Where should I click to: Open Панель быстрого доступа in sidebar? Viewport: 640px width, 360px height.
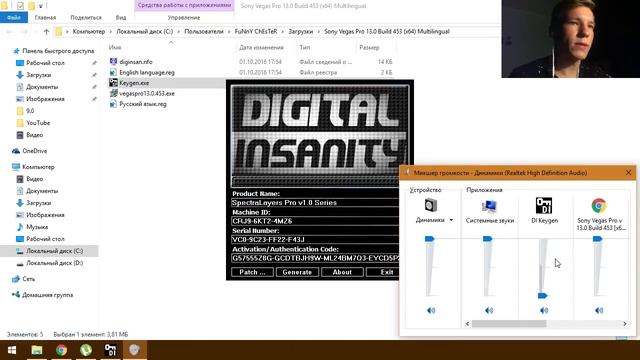point(58,51)
